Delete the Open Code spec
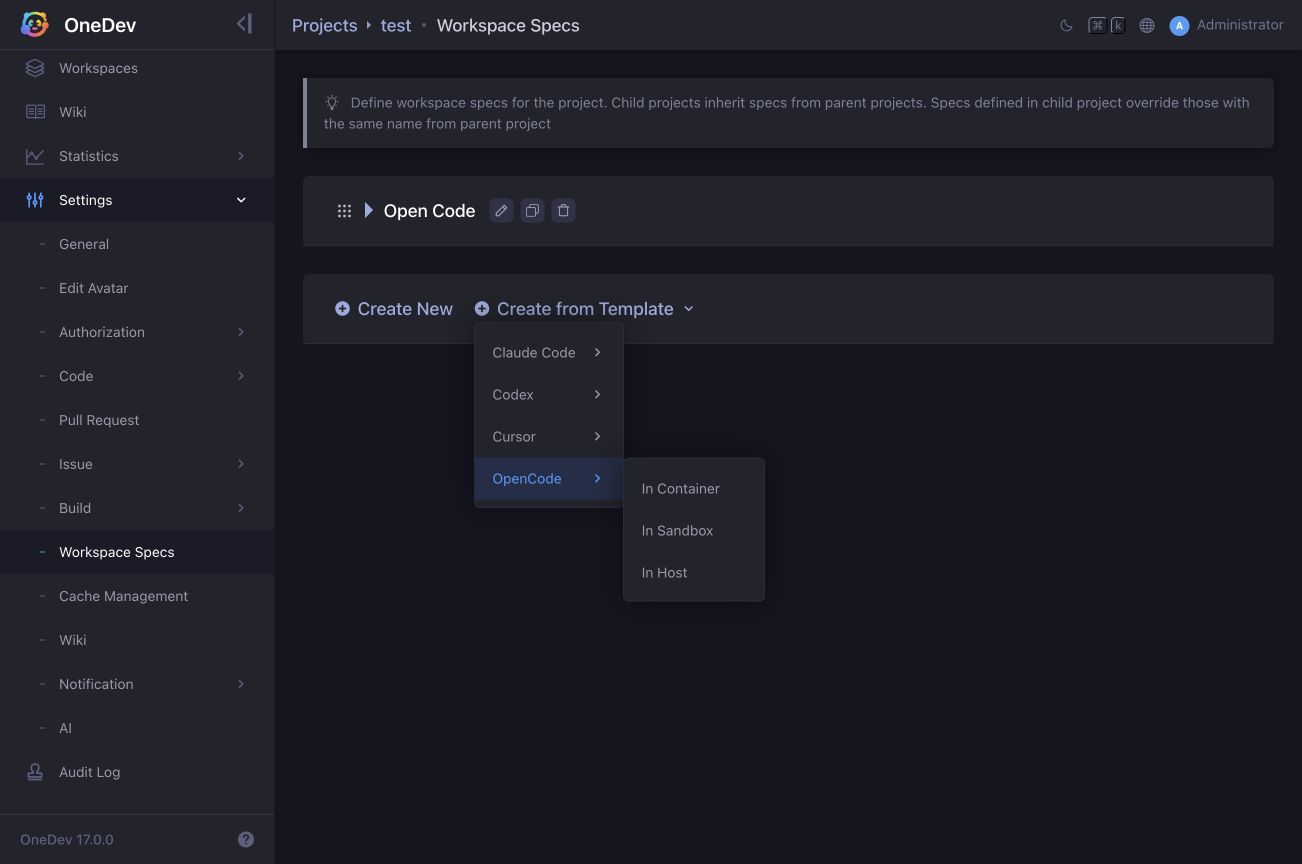 [563, 211]
